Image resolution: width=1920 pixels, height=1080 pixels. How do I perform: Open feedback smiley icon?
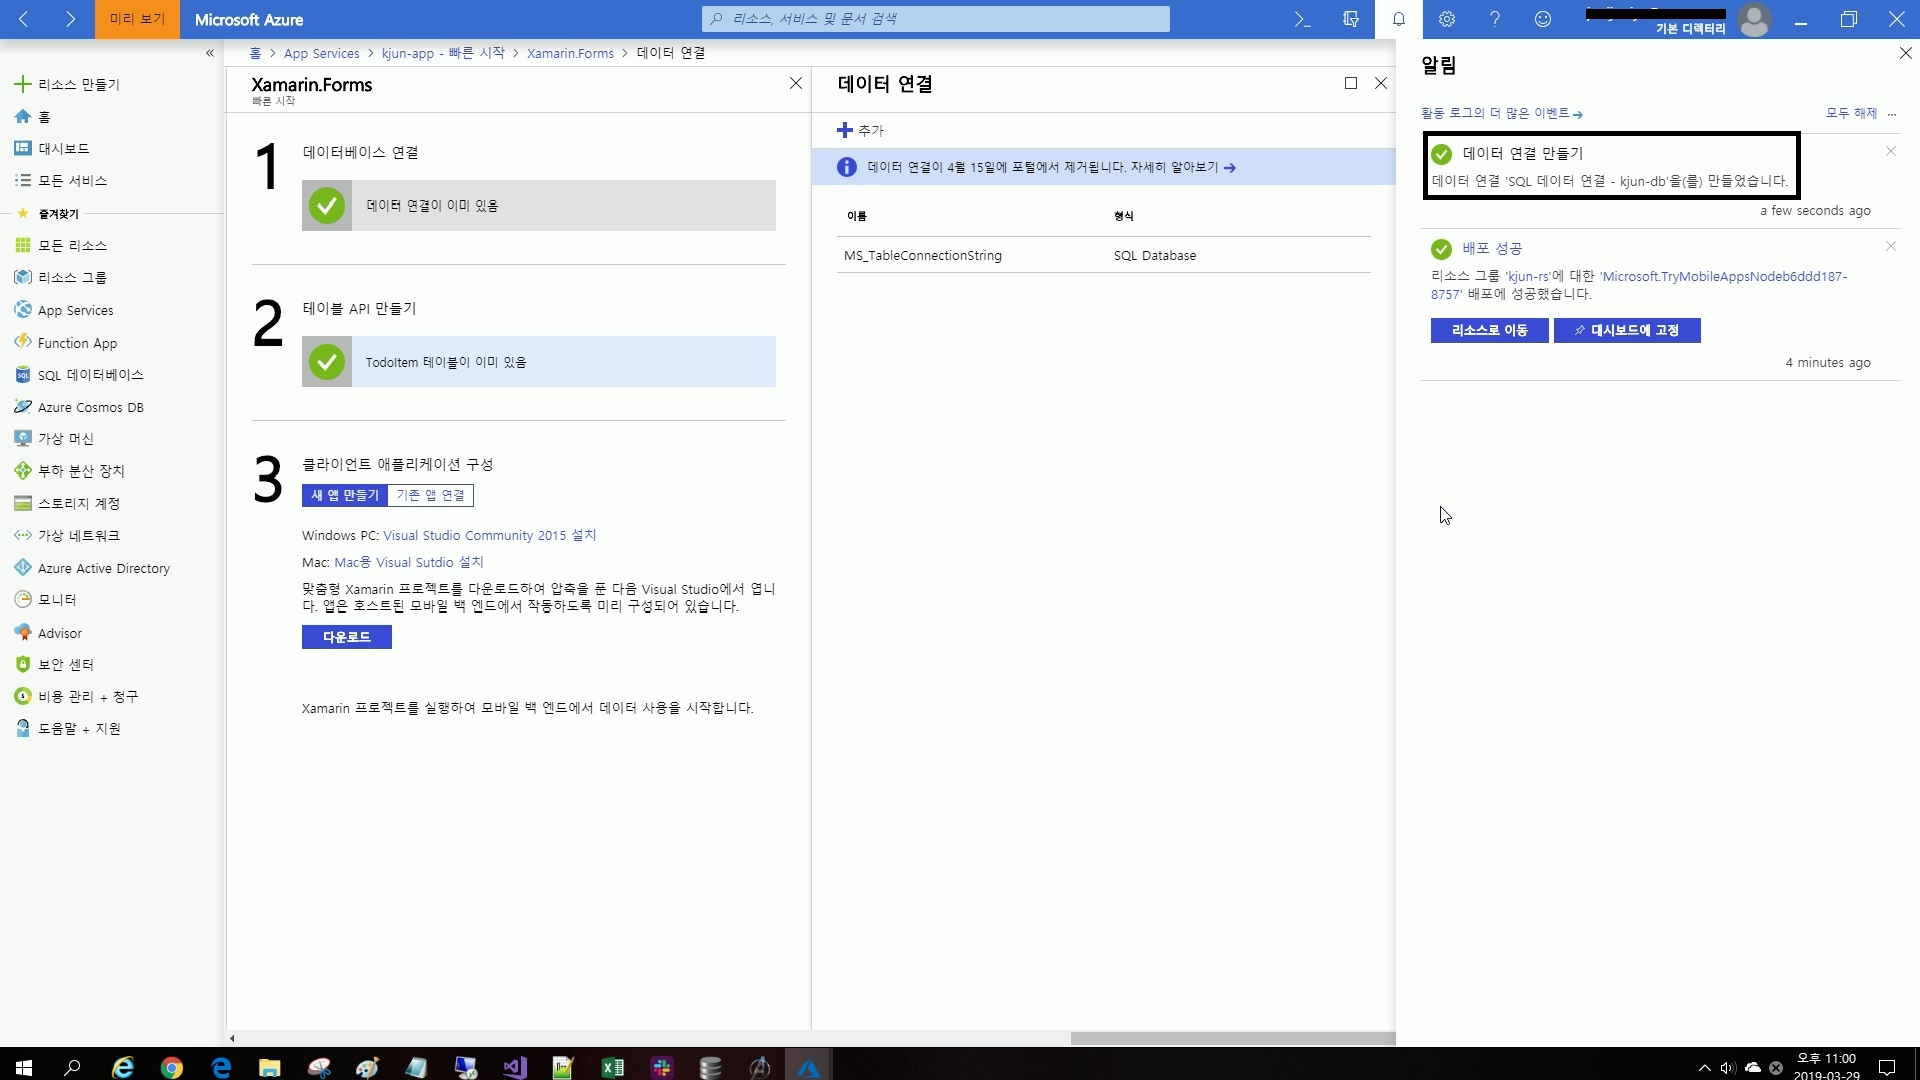tap(1543, 19)
